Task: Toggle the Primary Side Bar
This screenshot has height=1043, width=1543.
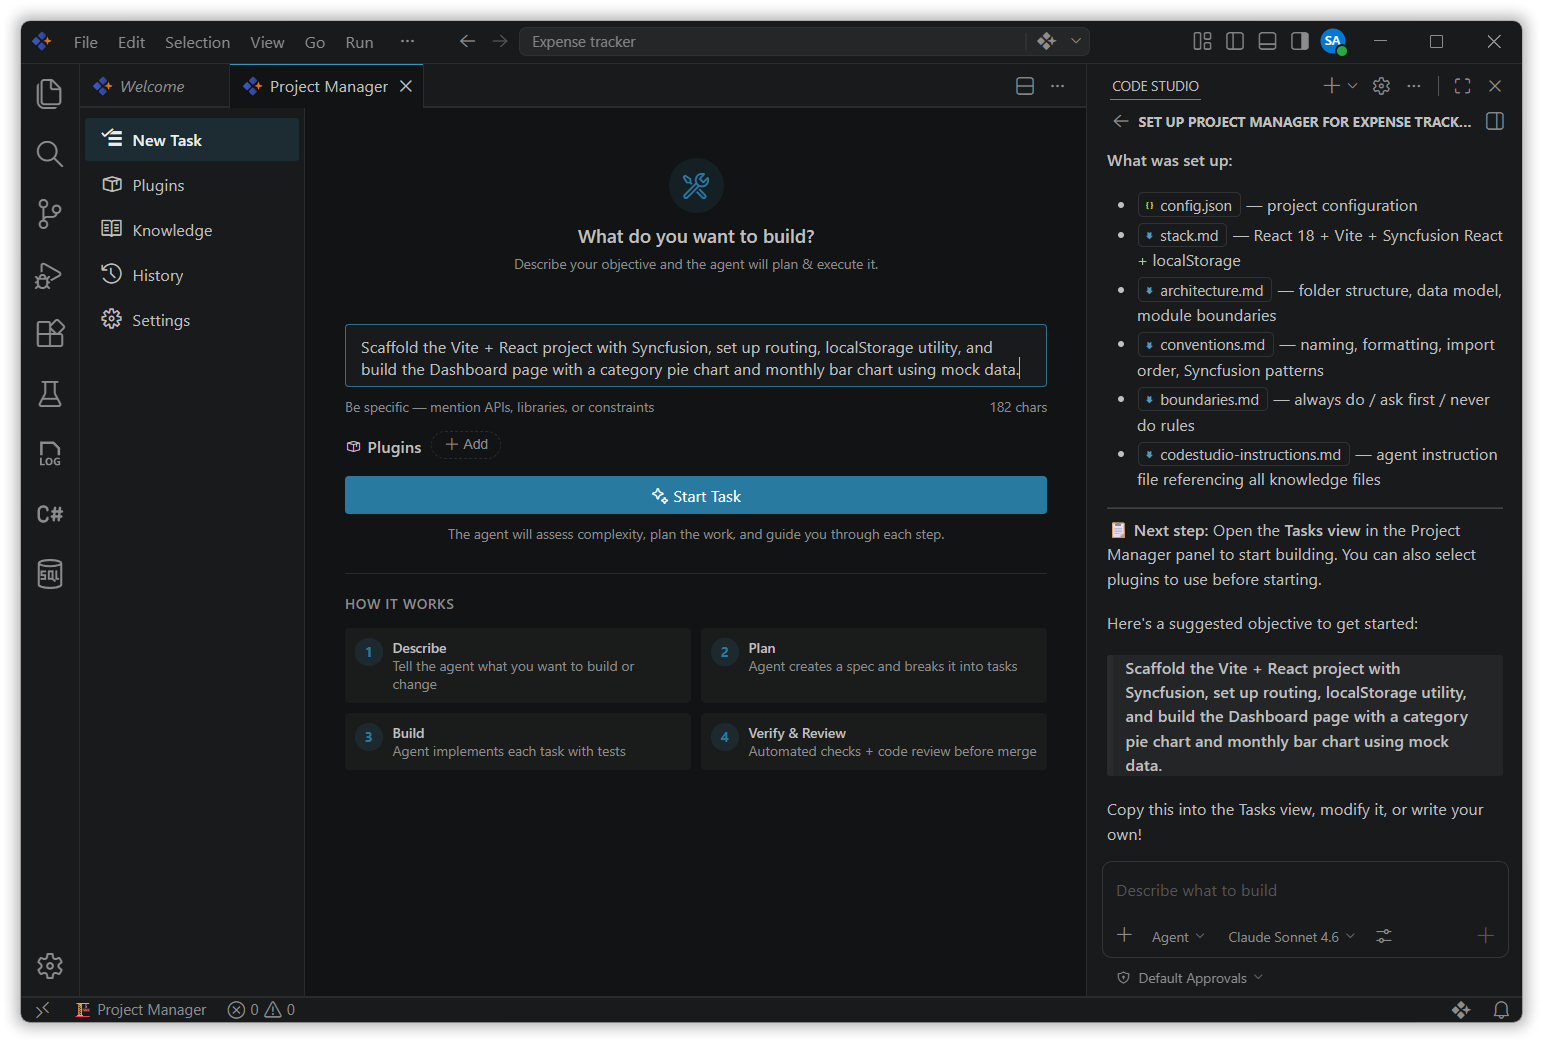Action: (x=1235, y=41)
